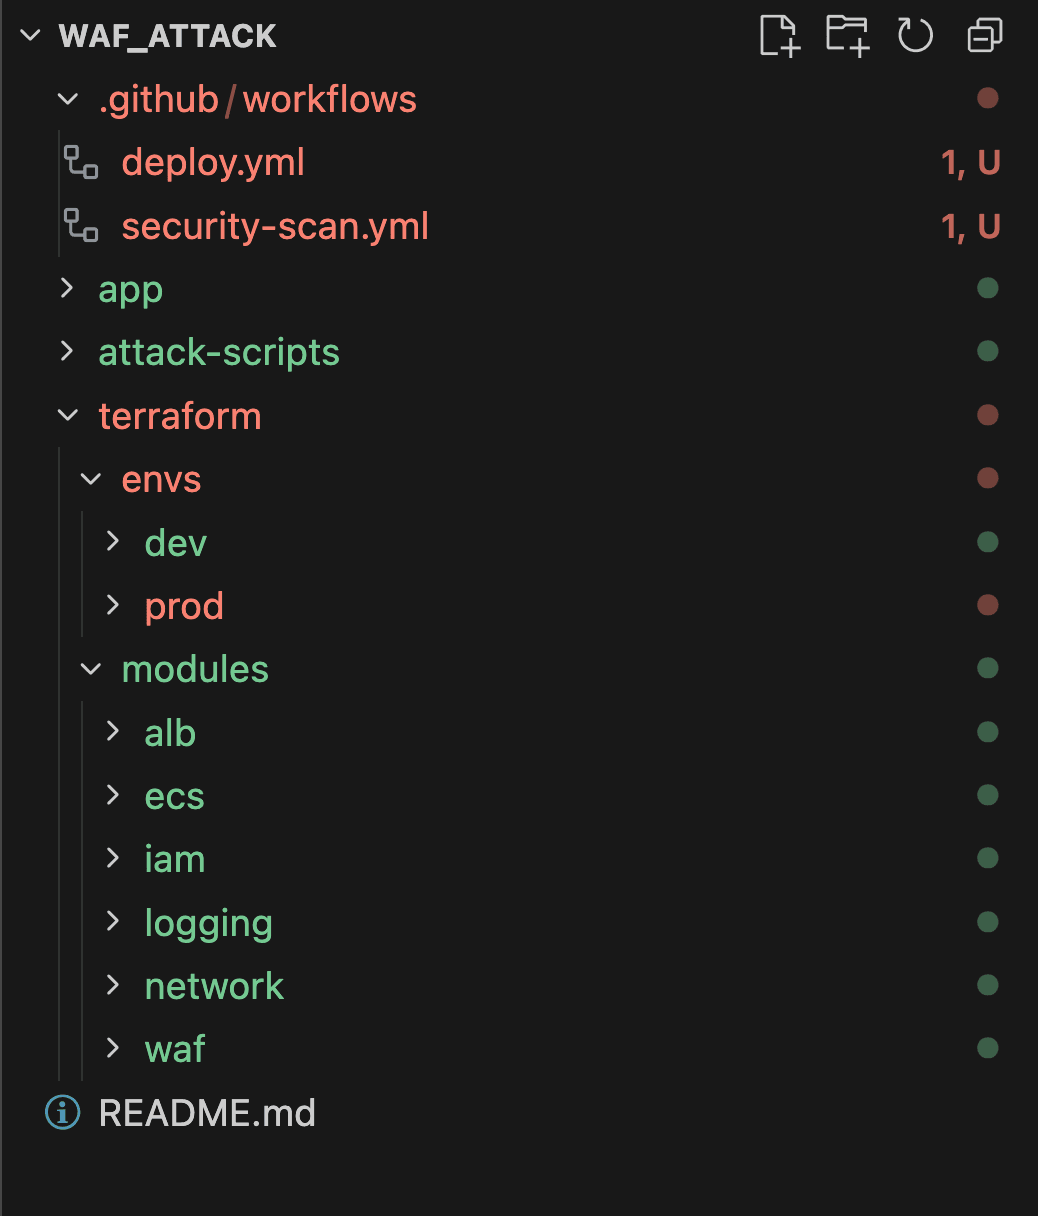Click the New File icon
Screen dimensions: 1038x1216
[780, 35]
